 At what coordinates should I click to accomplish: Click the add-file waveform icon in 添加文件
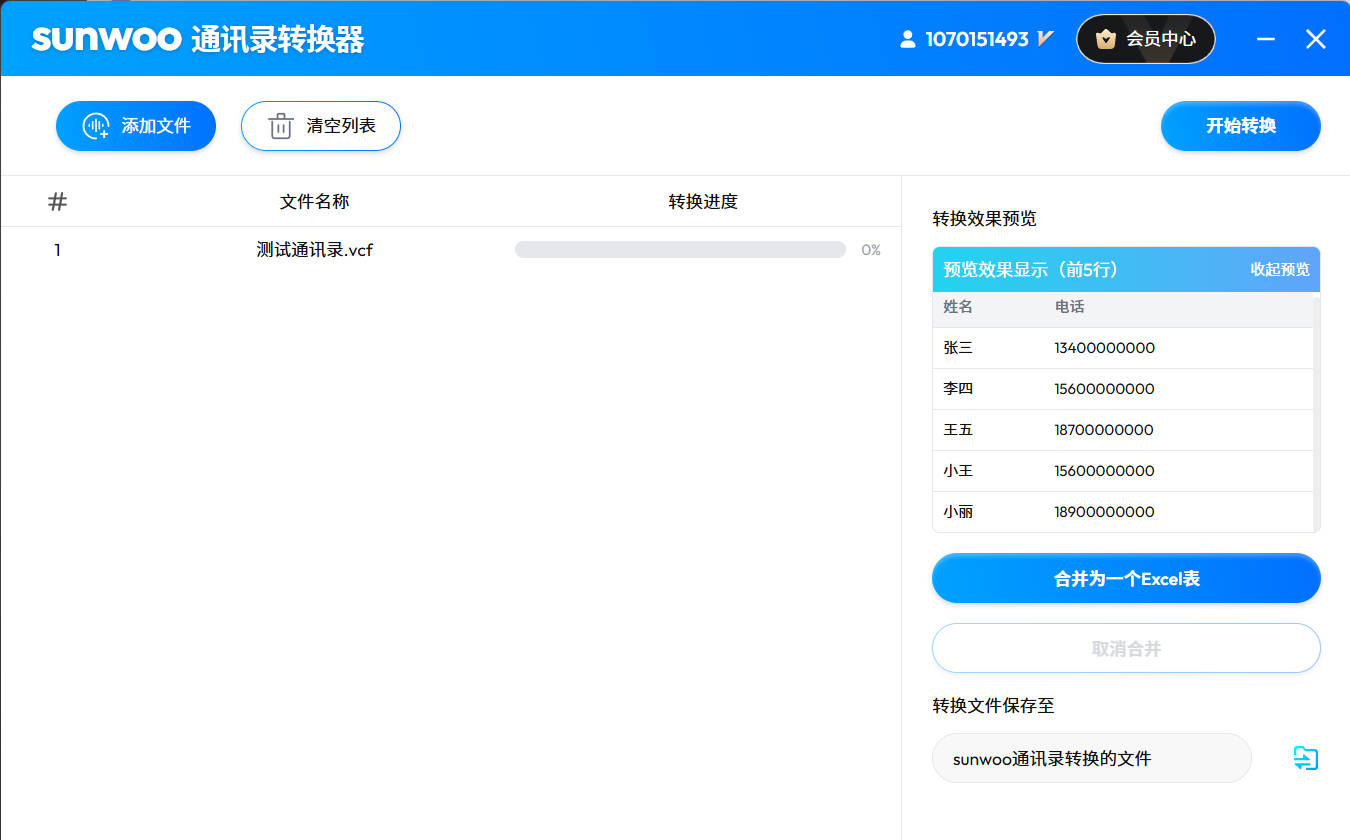point(96,126)
